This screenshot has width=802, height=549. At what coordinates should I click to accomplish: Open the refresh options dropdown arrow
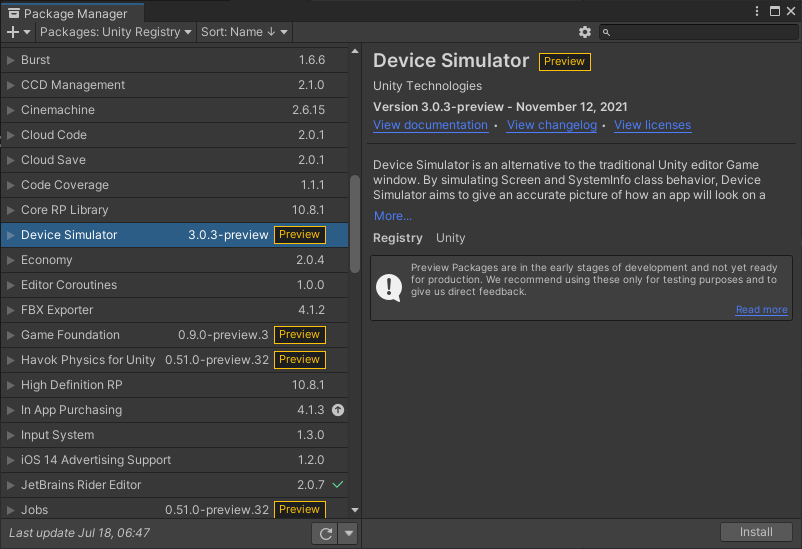tap(348, 534)
